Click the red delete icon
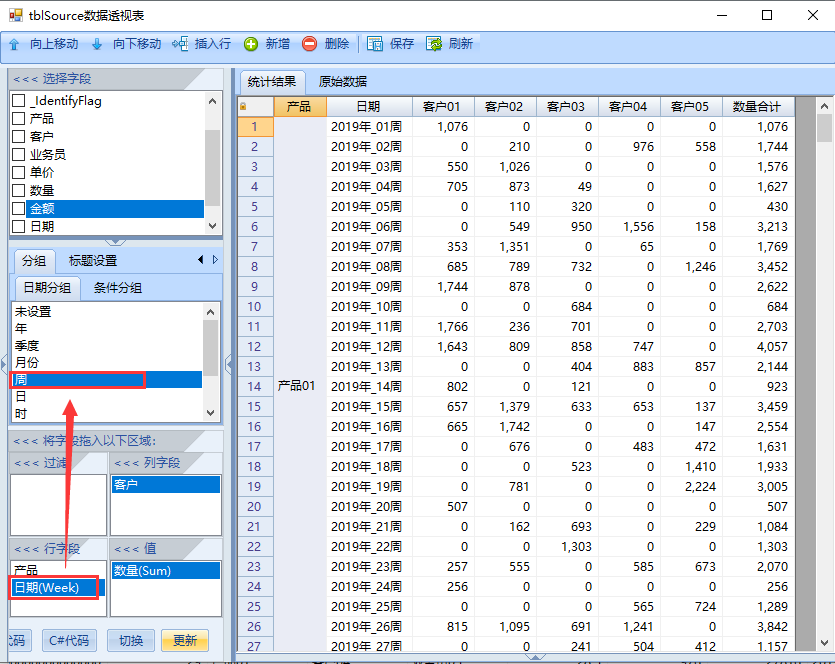835x664 pixels. 309,44
